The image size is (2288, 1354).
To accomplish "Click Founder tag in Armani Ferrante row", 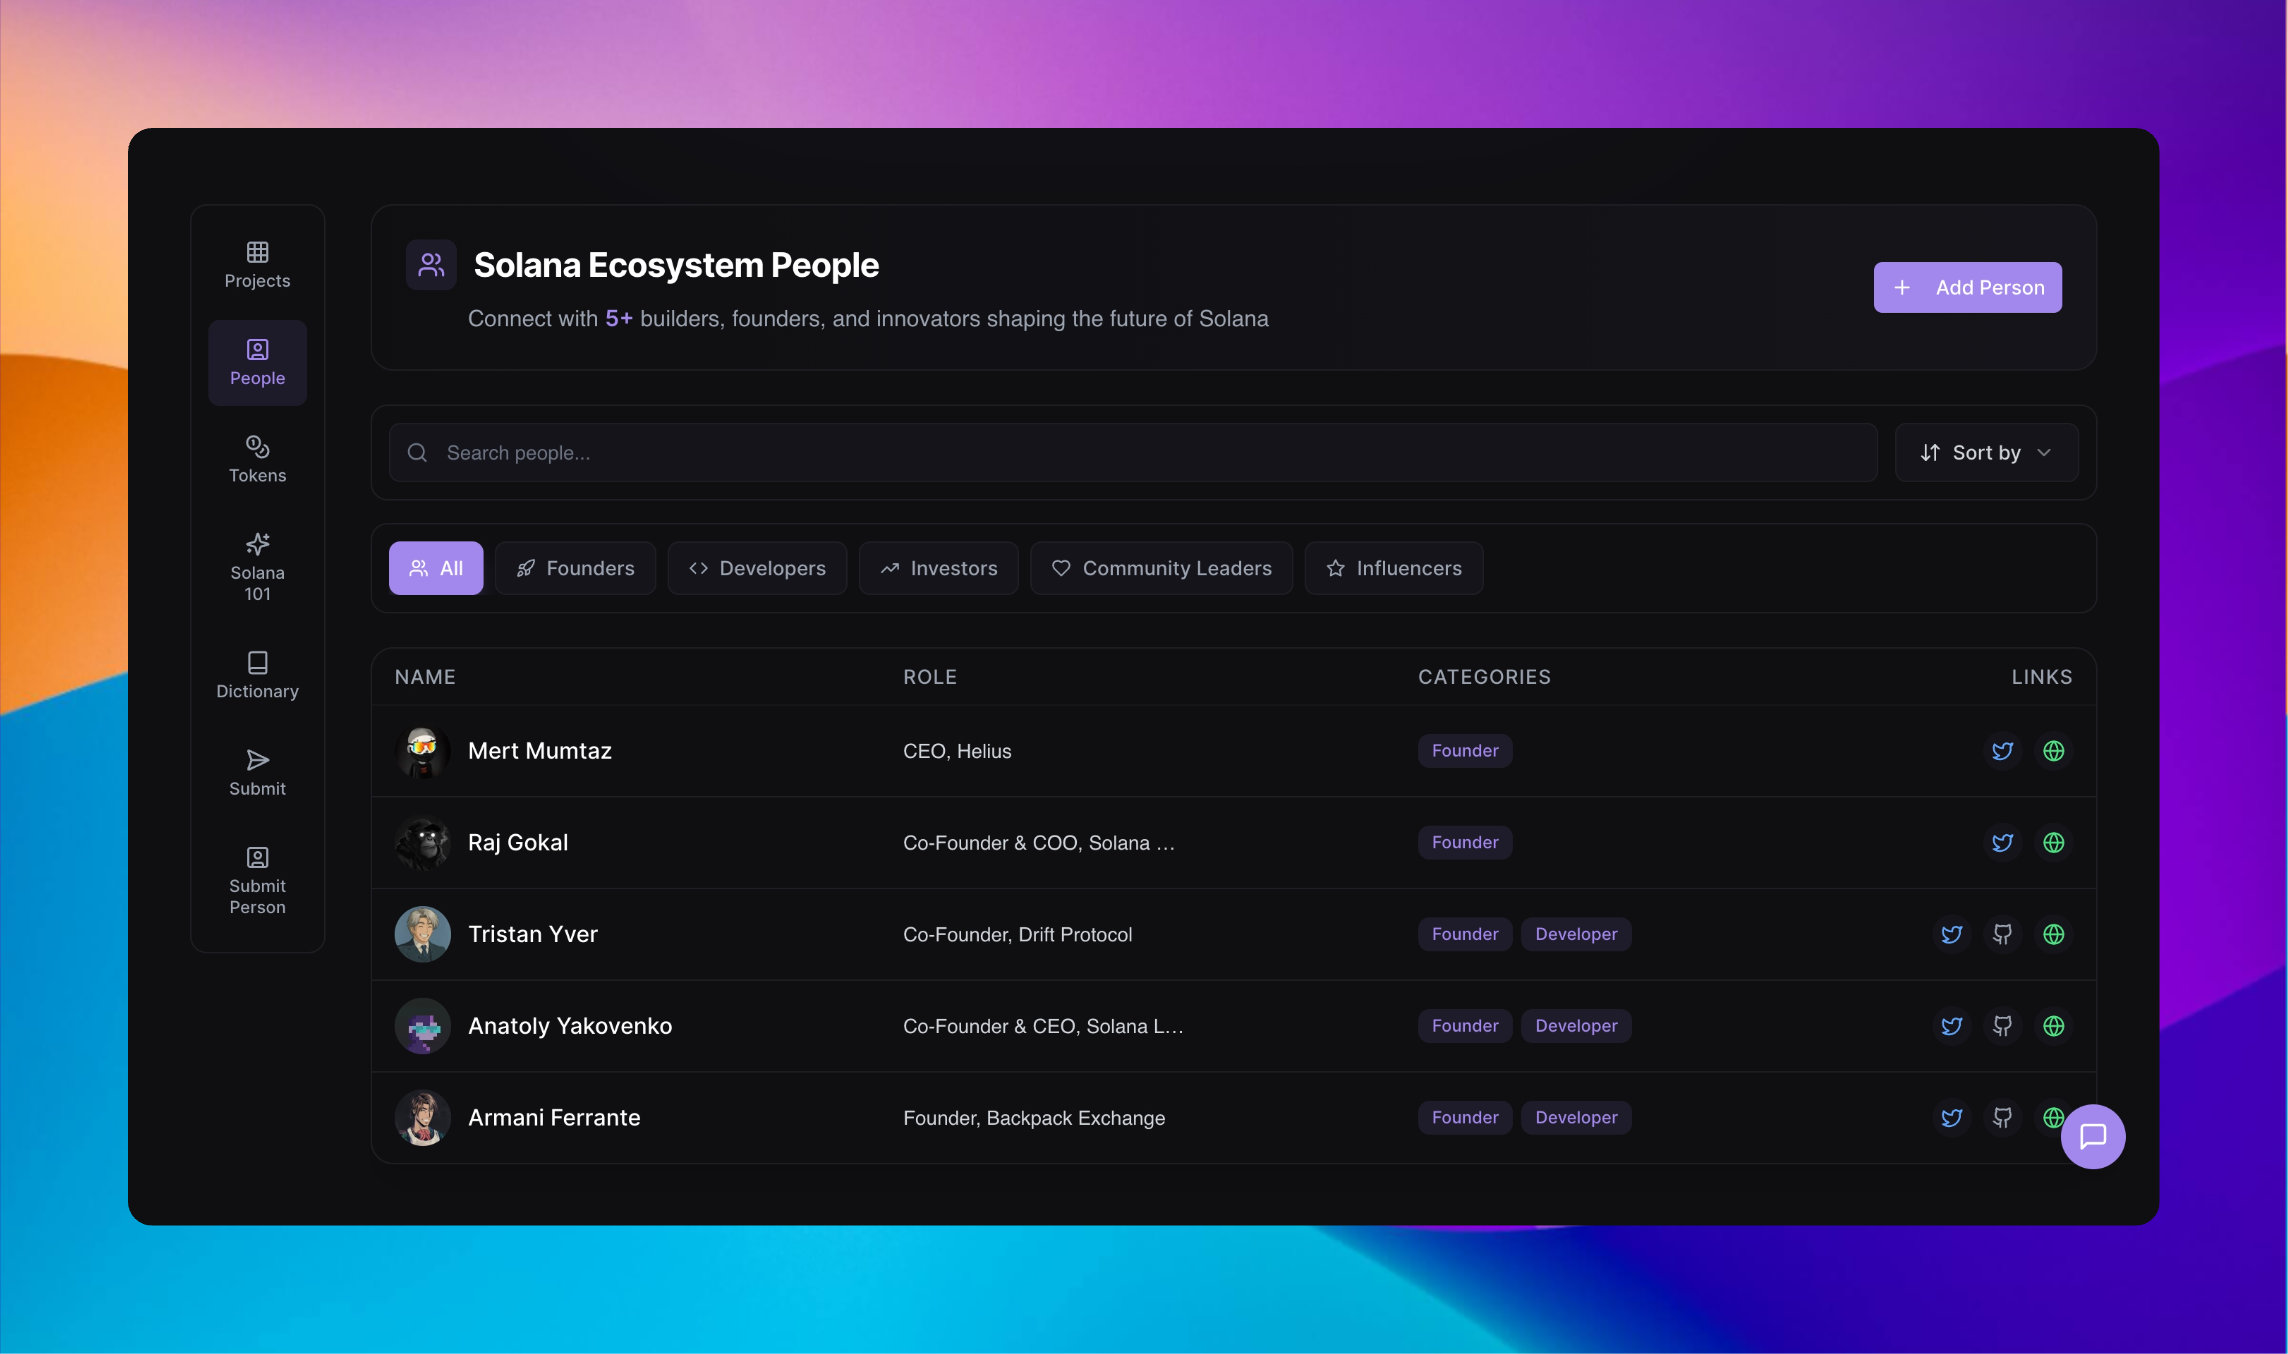I will pos(1465,1118).
